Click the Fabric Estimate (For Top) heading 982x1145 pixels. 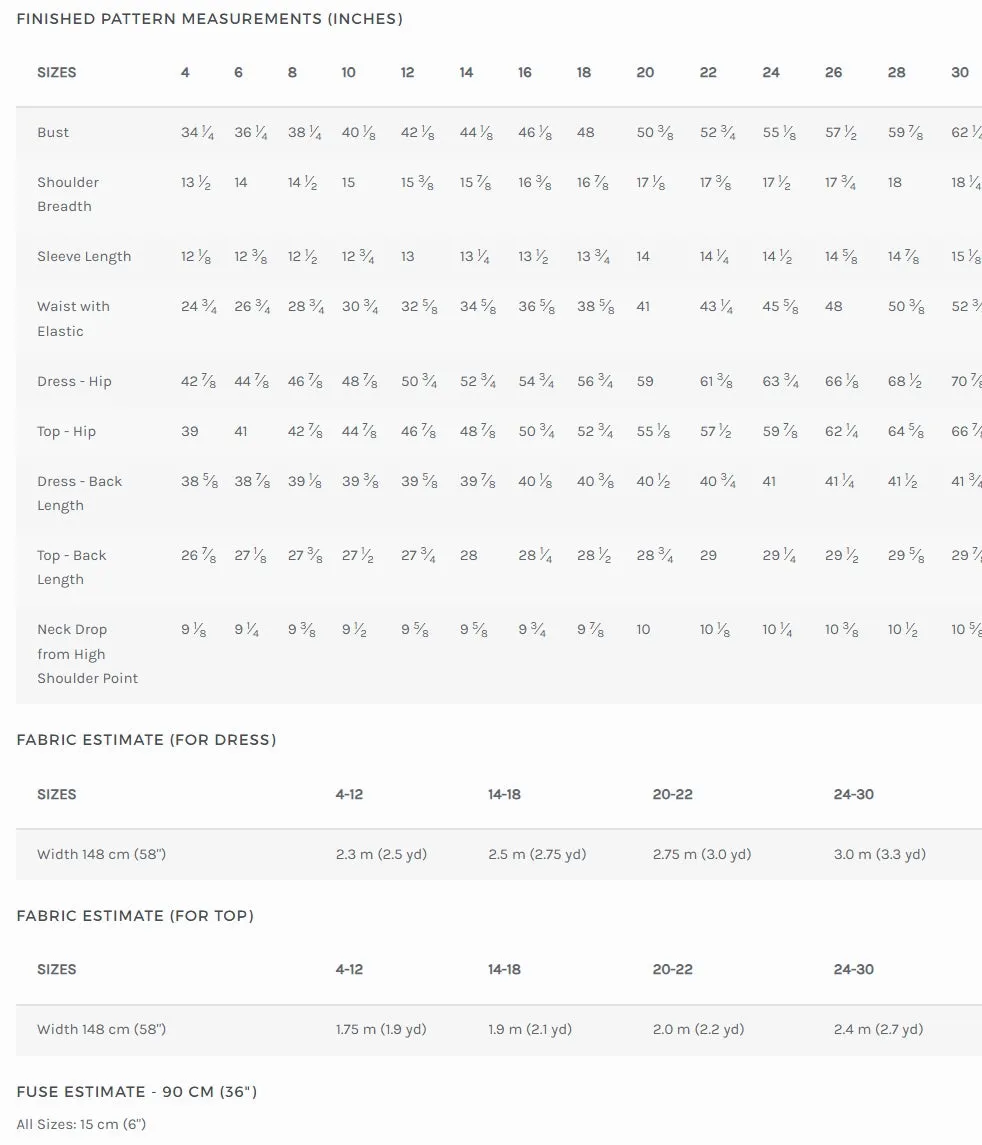coord(135,916)
